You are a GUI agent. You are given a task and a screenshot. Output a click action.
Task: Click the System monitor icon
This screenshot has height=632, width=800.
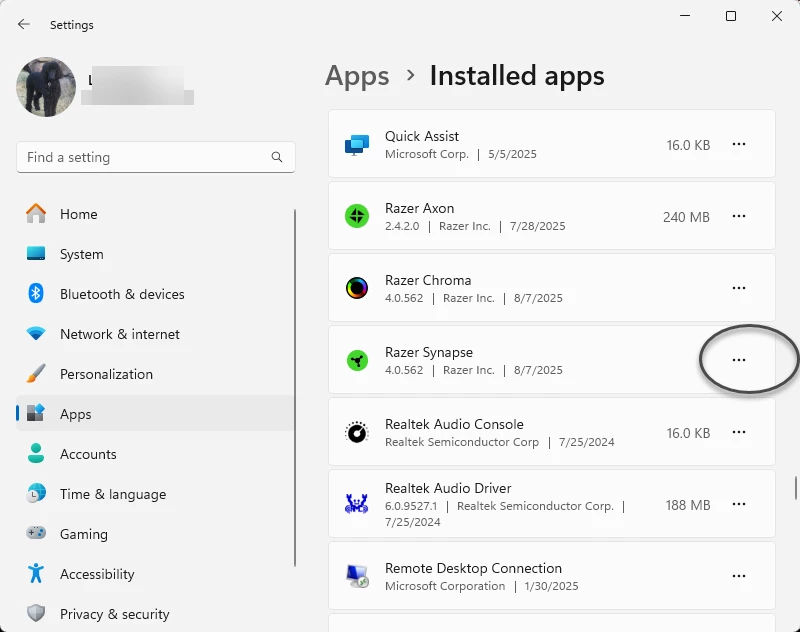[x=36, y=254]
